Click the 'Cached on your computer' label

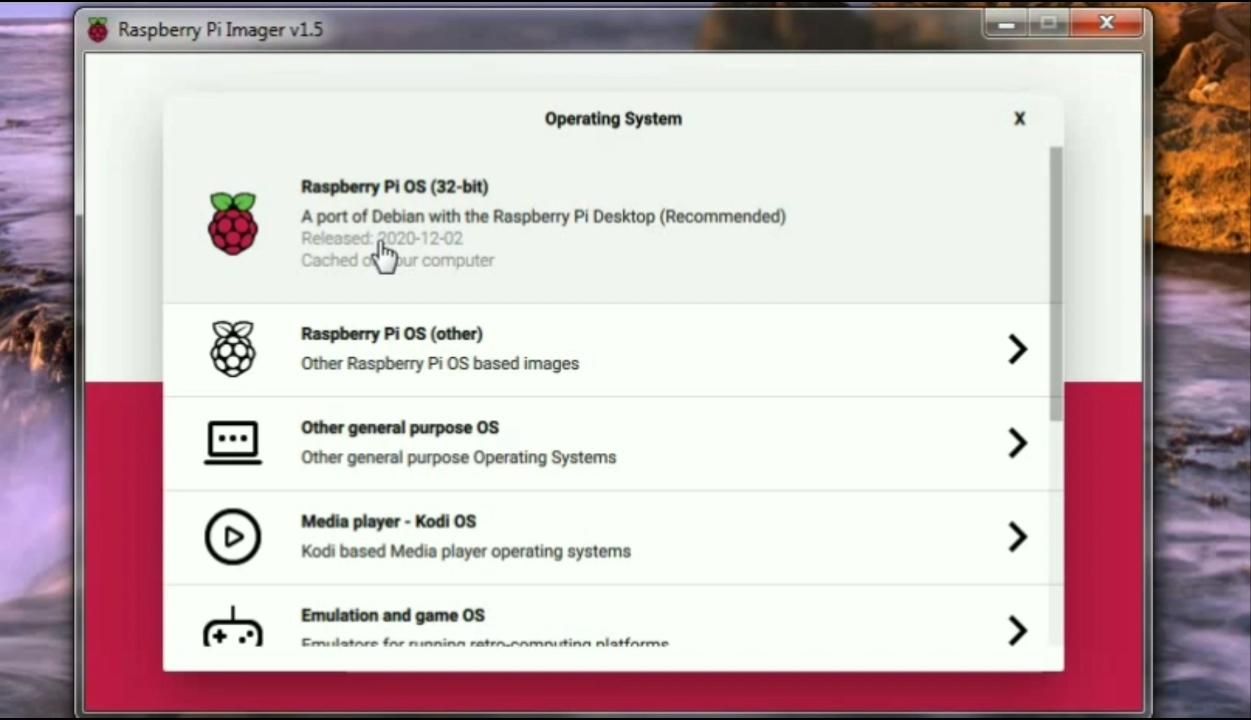tap(397, 260)
